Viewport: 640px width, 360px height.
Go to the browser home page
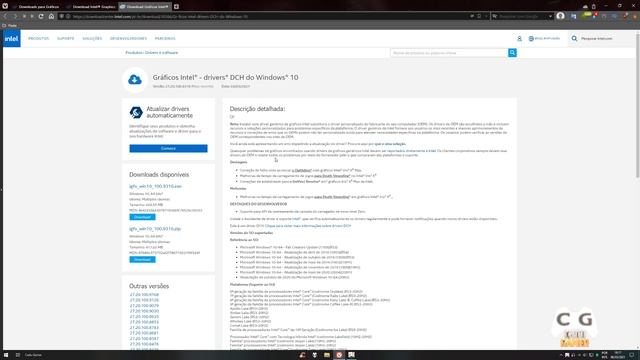(x=51, y=16)
